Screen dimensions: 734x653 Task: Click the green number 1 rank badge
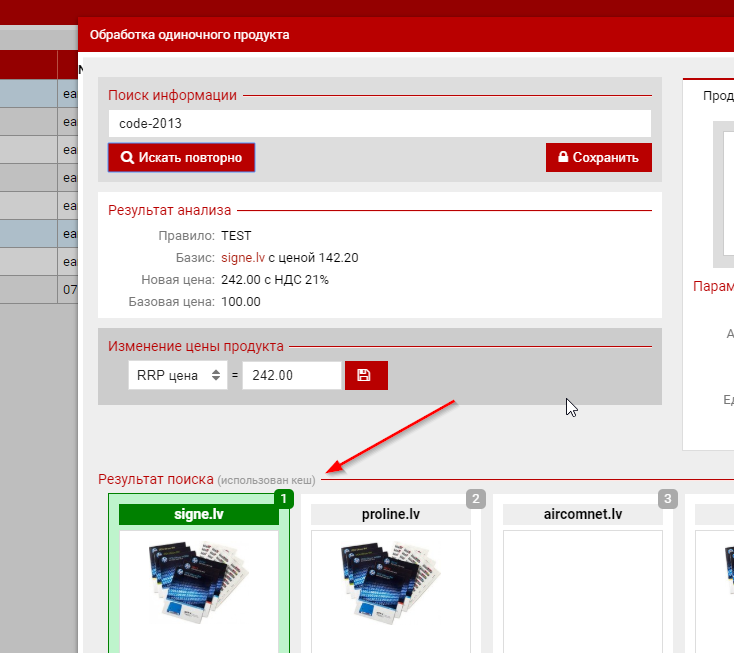pos(284,498)
